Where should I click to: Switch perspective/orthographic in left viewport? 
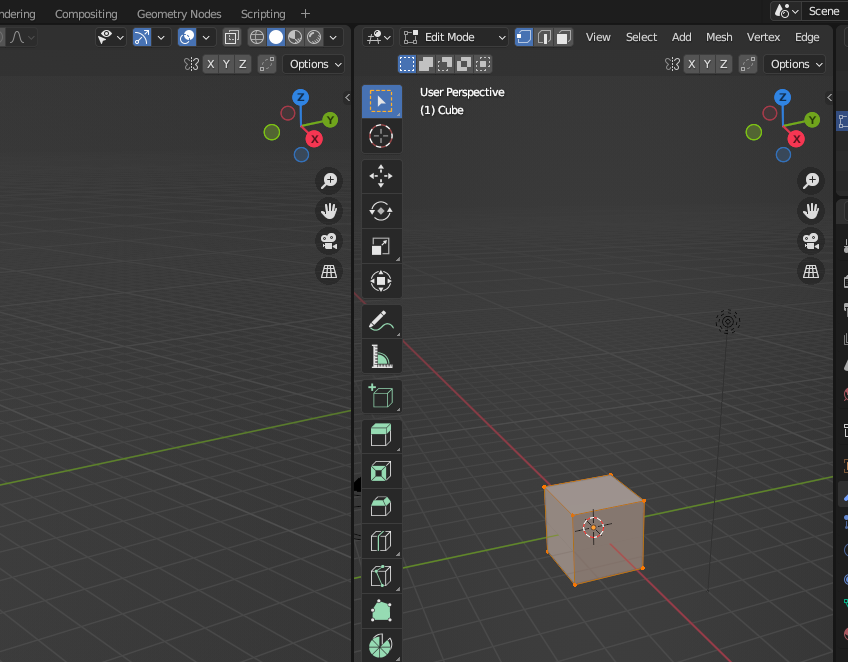tap(329, 272)
